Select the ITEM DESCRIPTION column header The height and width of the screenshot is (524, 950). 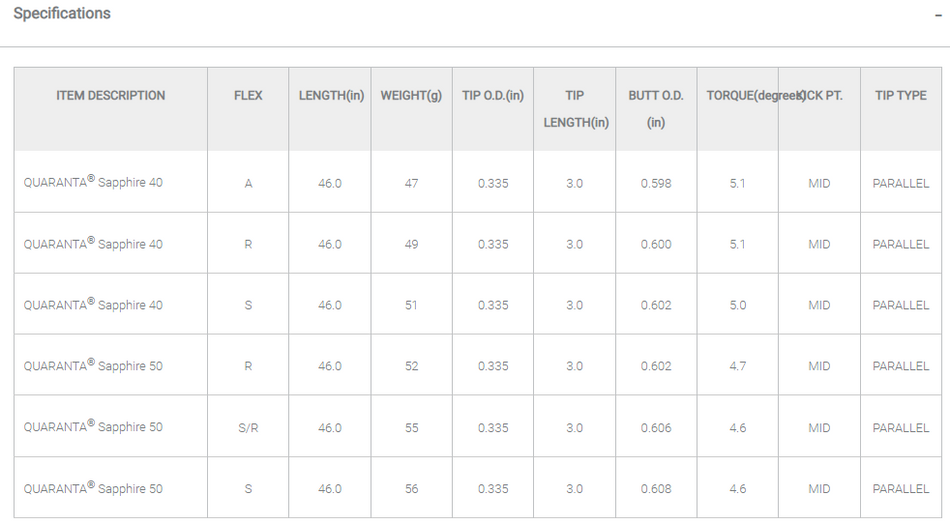point(111,96)
